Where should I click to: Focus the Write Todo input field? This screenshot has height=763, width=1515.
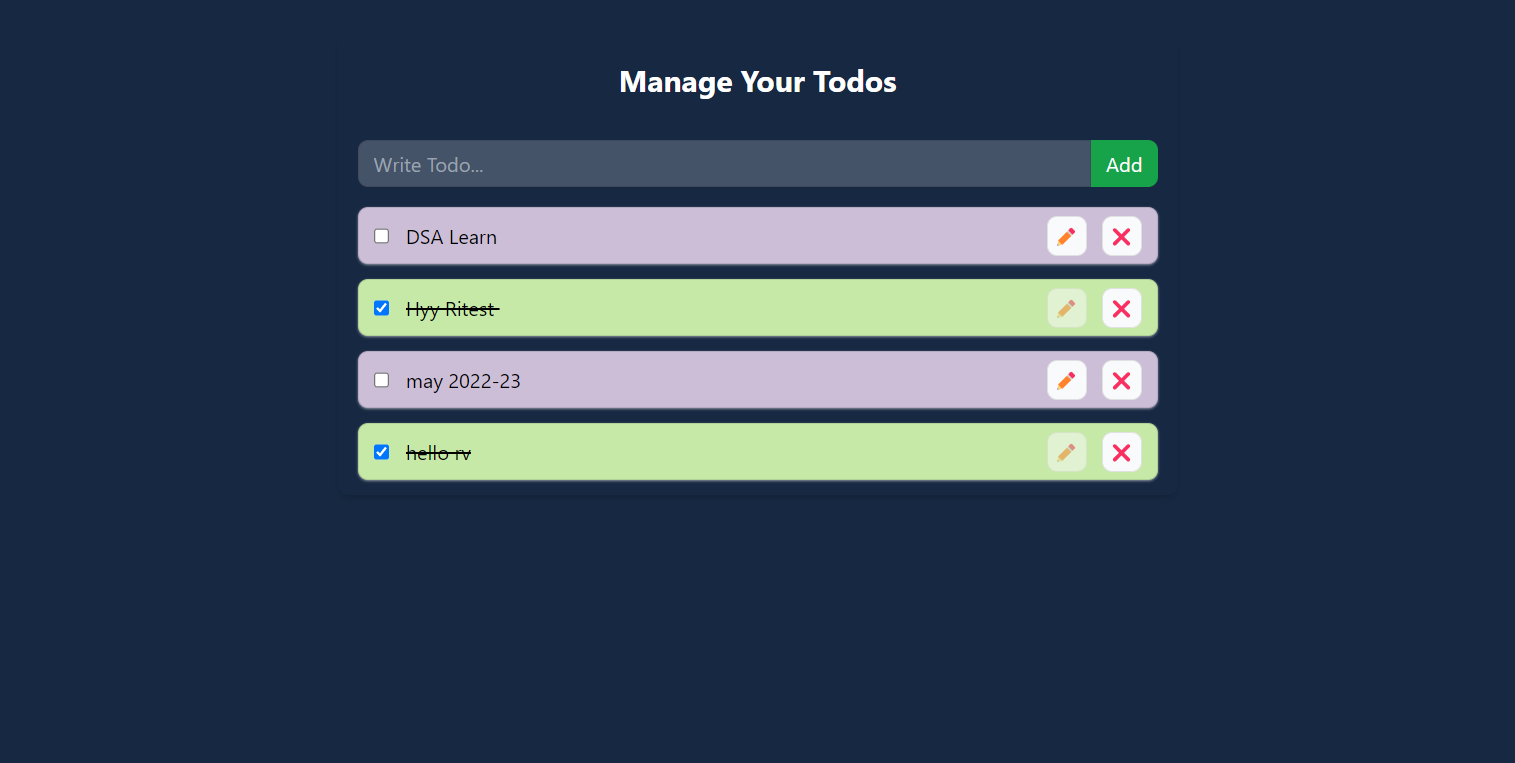pos(724,164)
